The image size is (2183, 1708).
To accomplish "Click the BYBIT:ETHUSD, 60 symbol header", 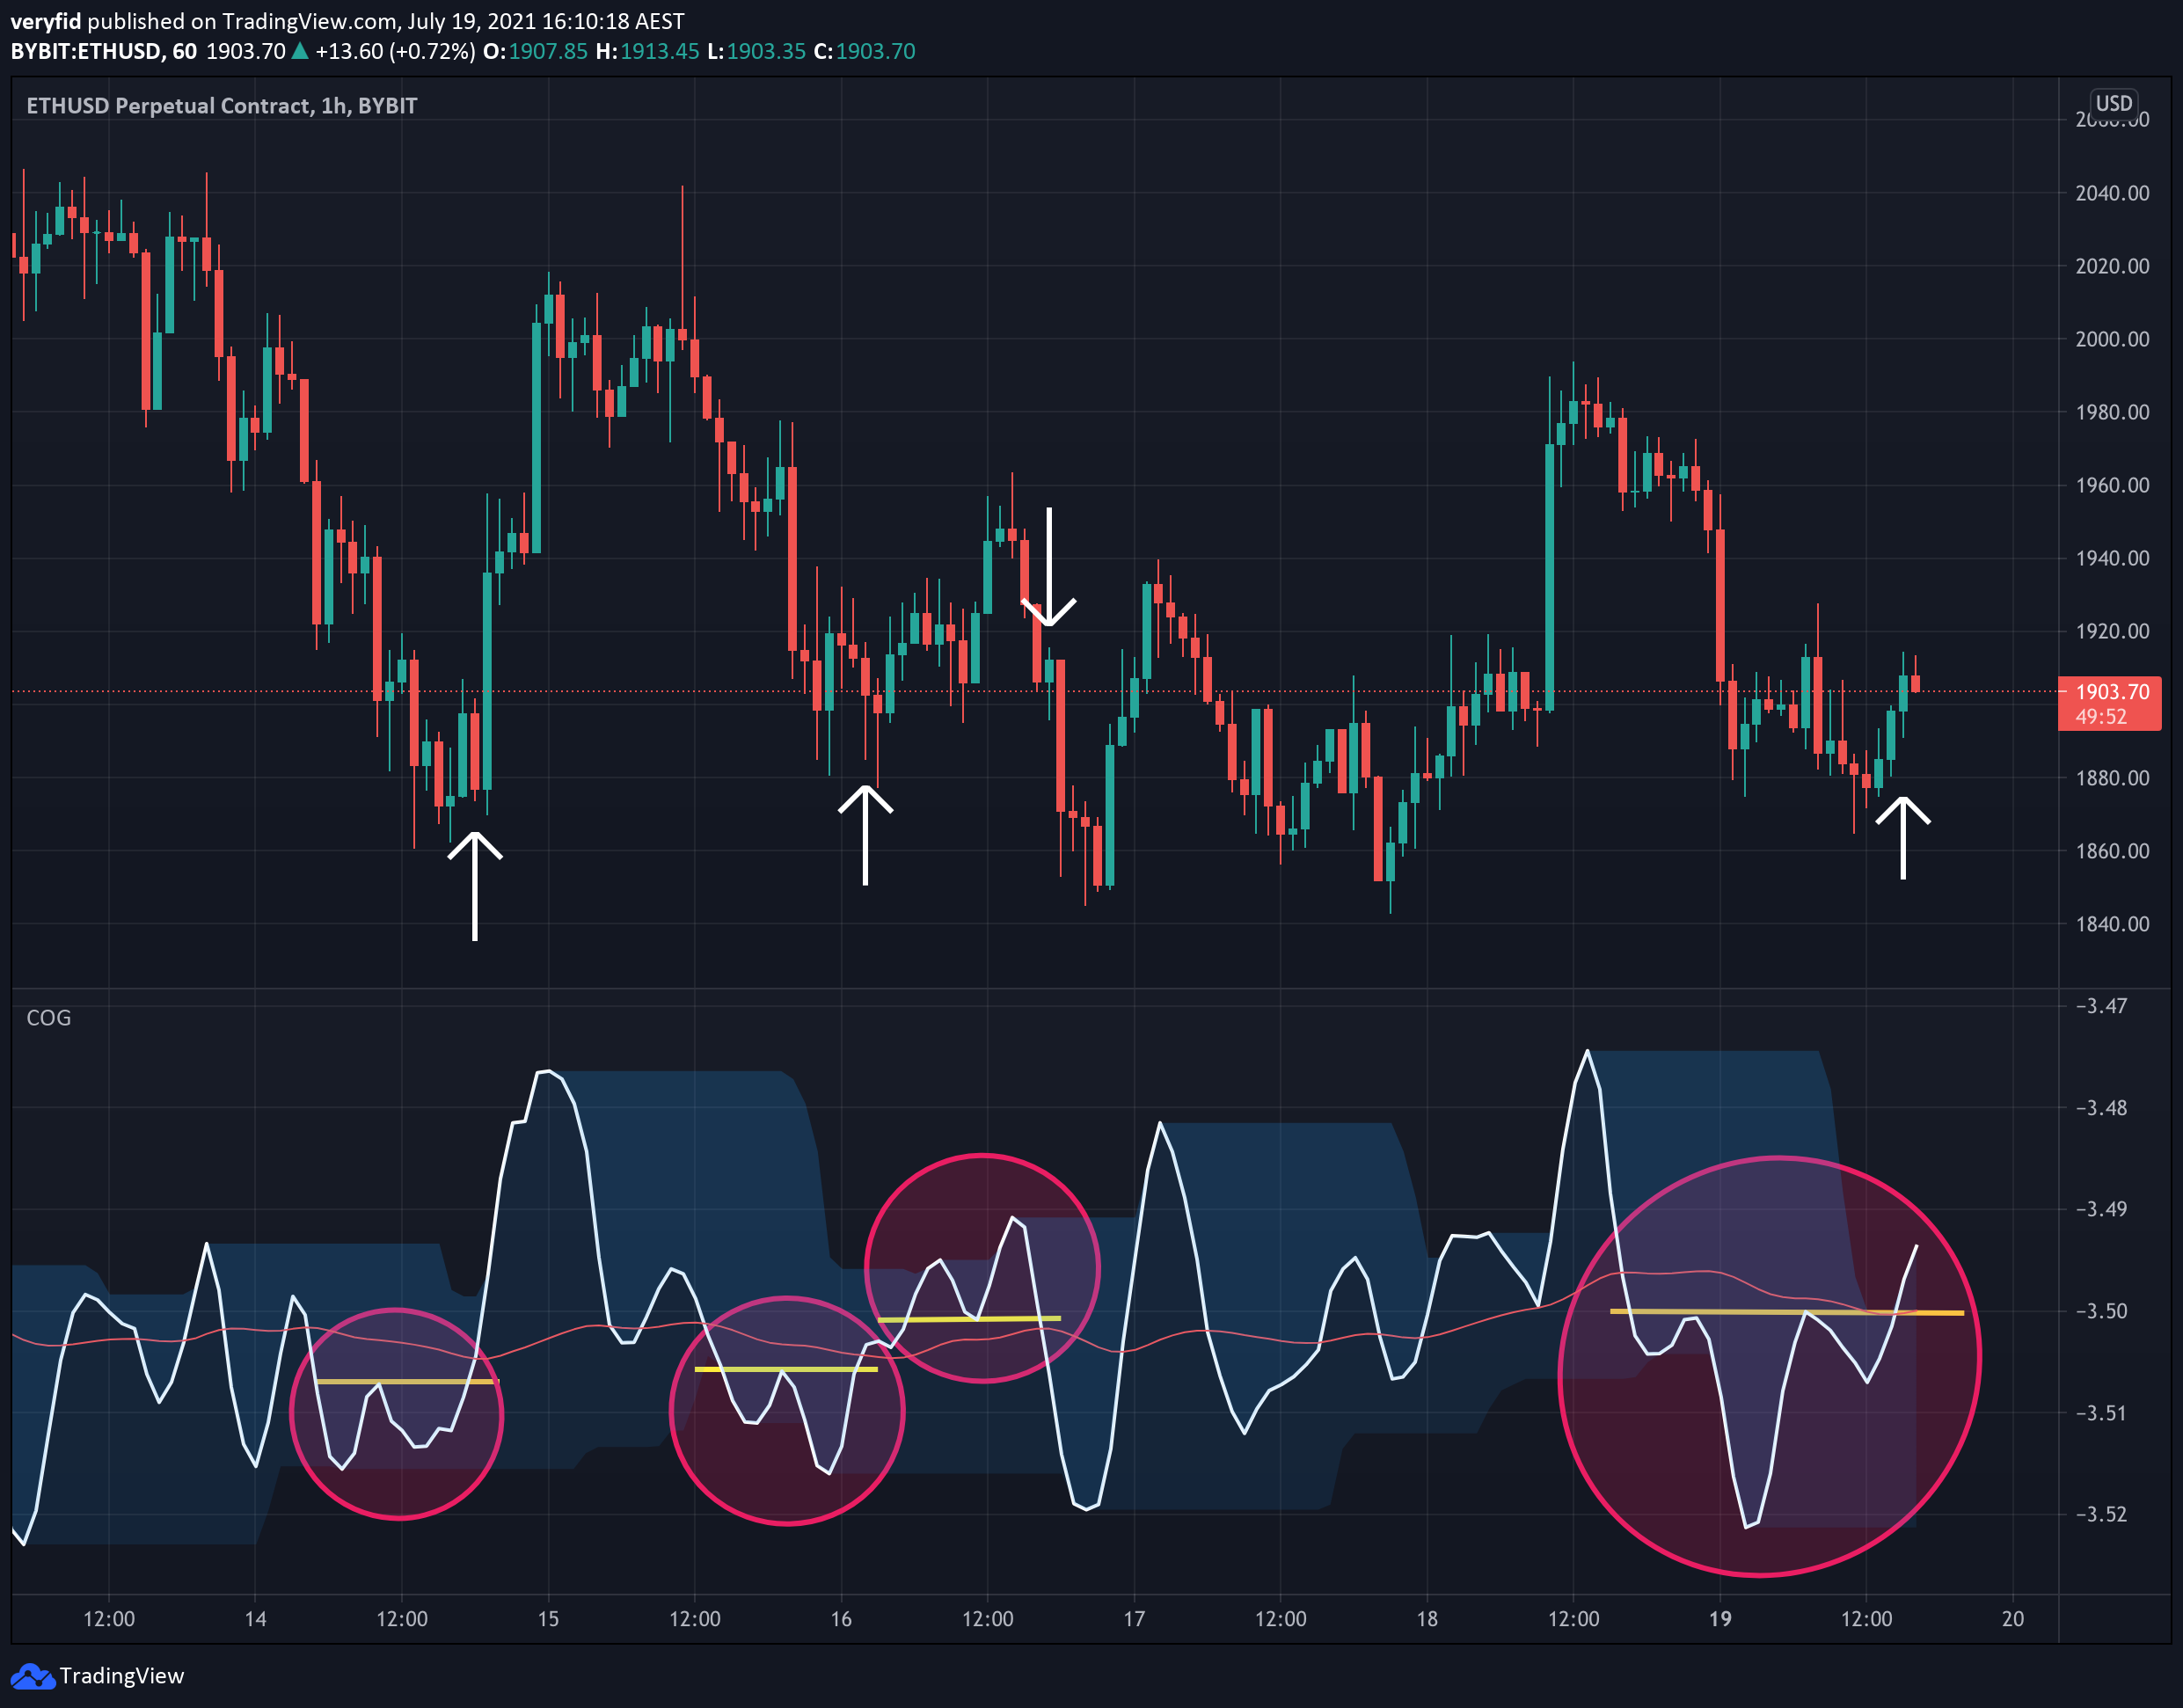I will click(x=104, y=51).
